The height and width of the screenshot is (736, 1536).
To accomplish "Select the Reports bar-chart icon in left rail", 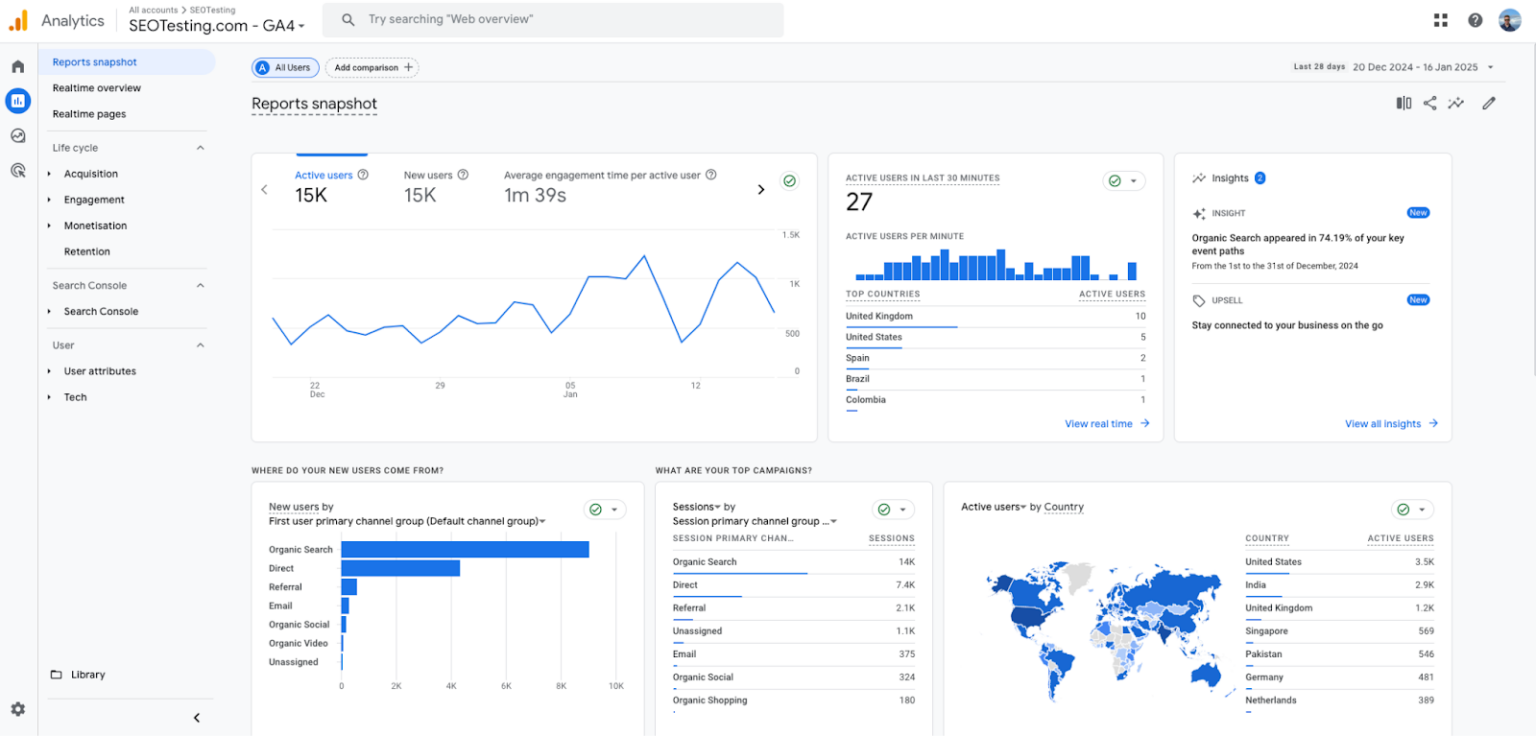I will (x=18, y=100).
